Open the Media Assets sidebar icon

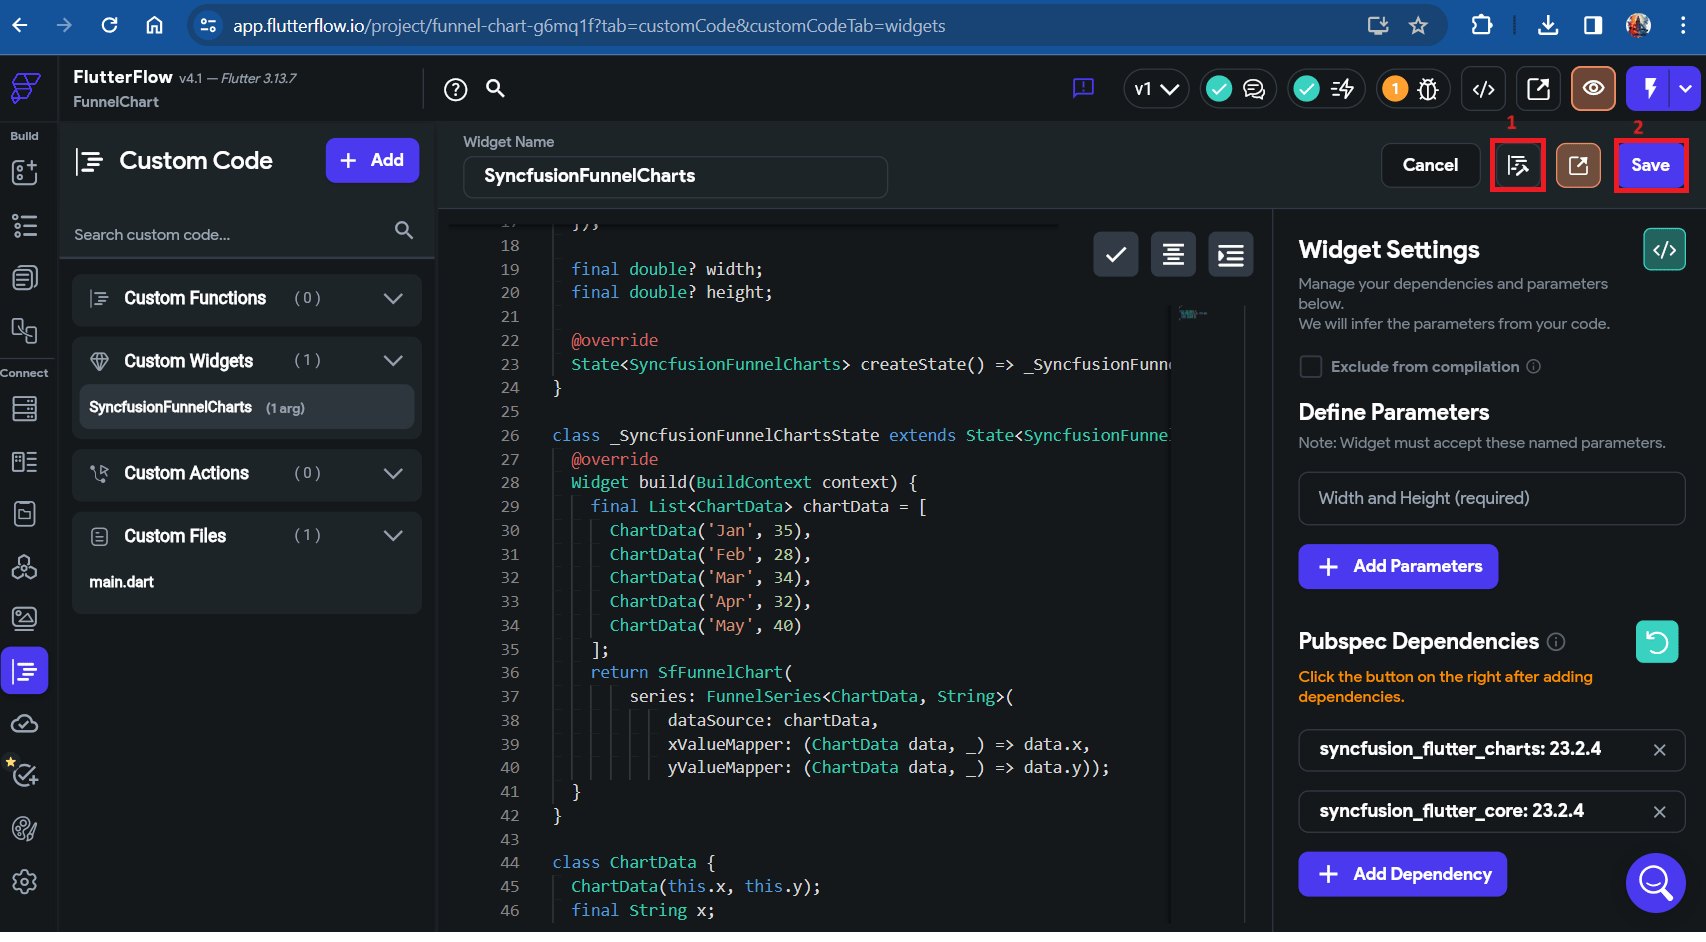24,619
